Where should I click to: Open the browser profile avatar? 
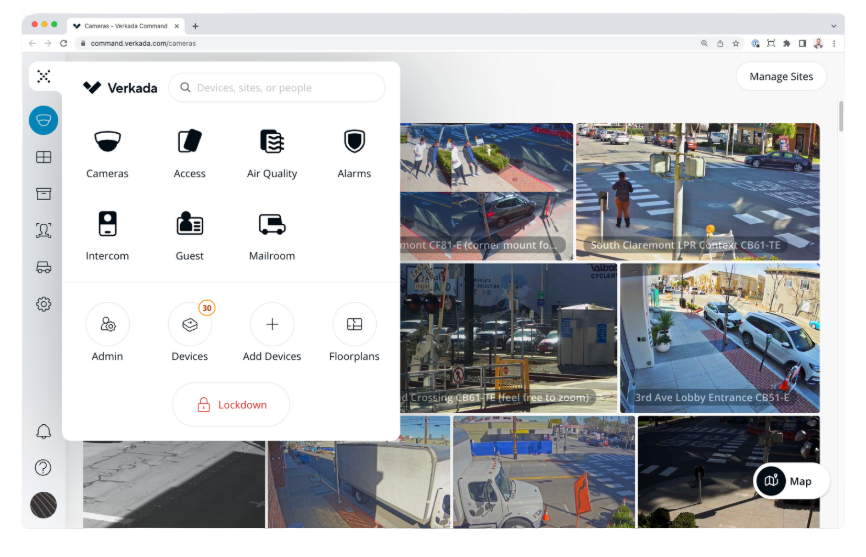click(x=819, y=43)
